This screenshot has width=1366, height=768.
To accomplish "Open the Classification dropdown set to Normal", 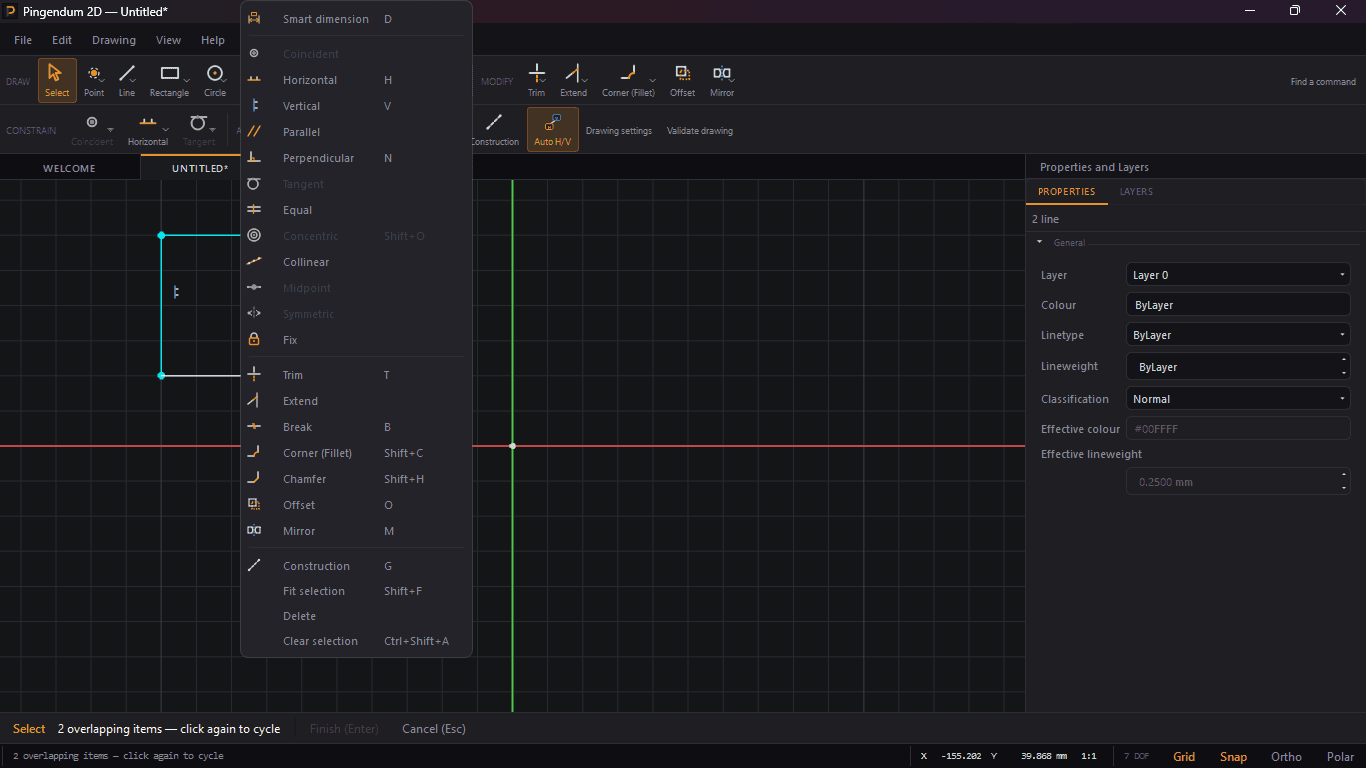I will click(1238, 399).
